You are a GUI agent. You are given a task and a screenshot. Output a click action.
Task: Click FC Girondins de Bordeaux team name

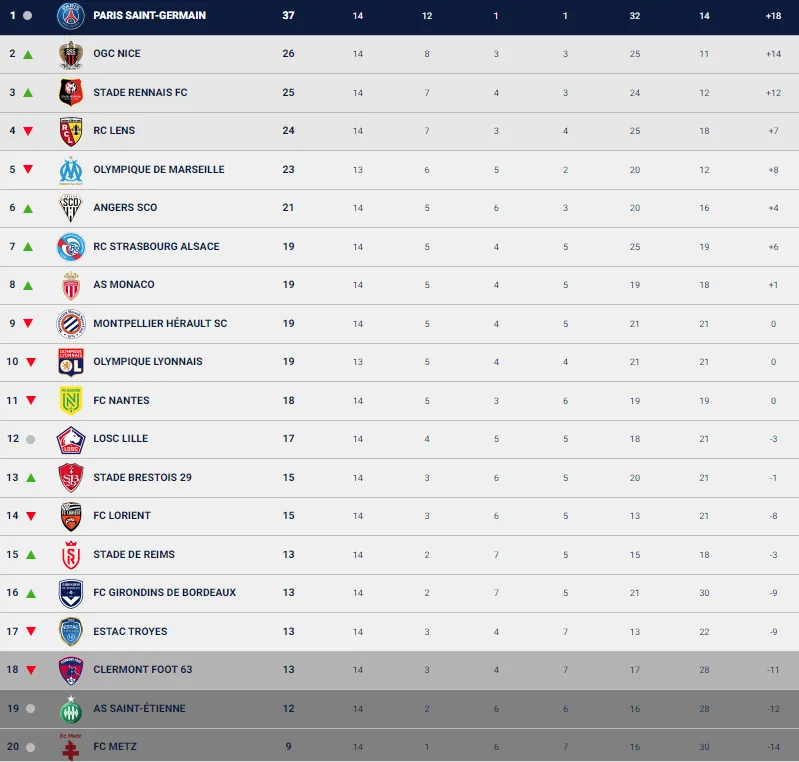[x=164, y=593]
